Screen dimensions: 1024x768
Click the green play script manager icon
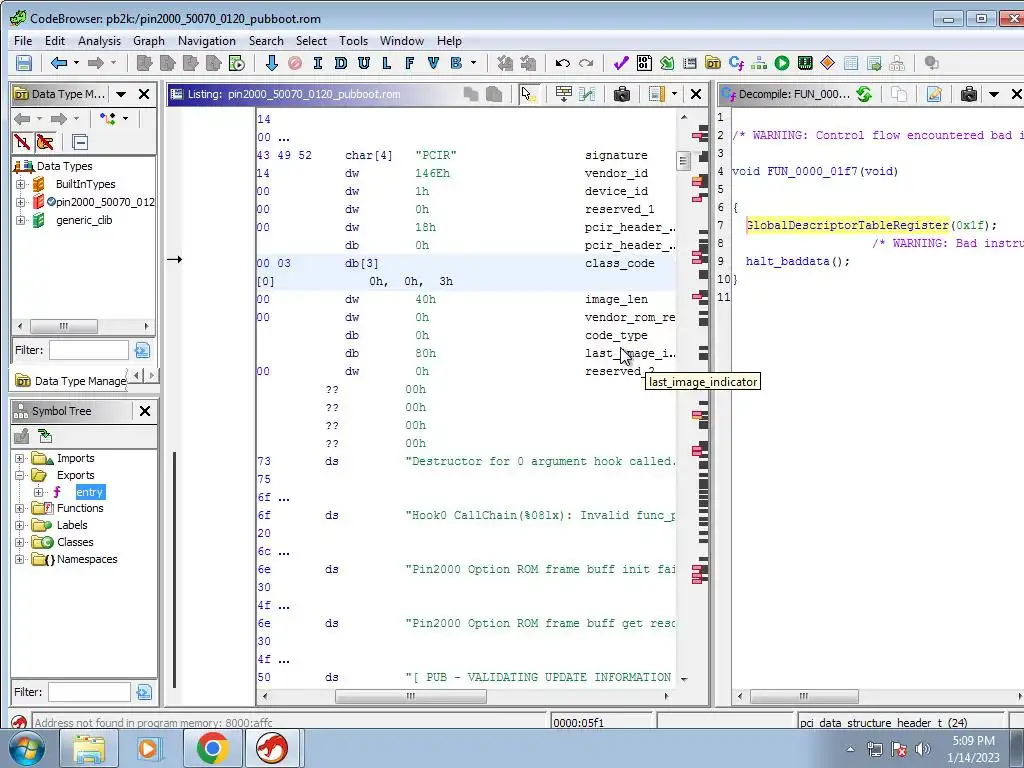782,63
